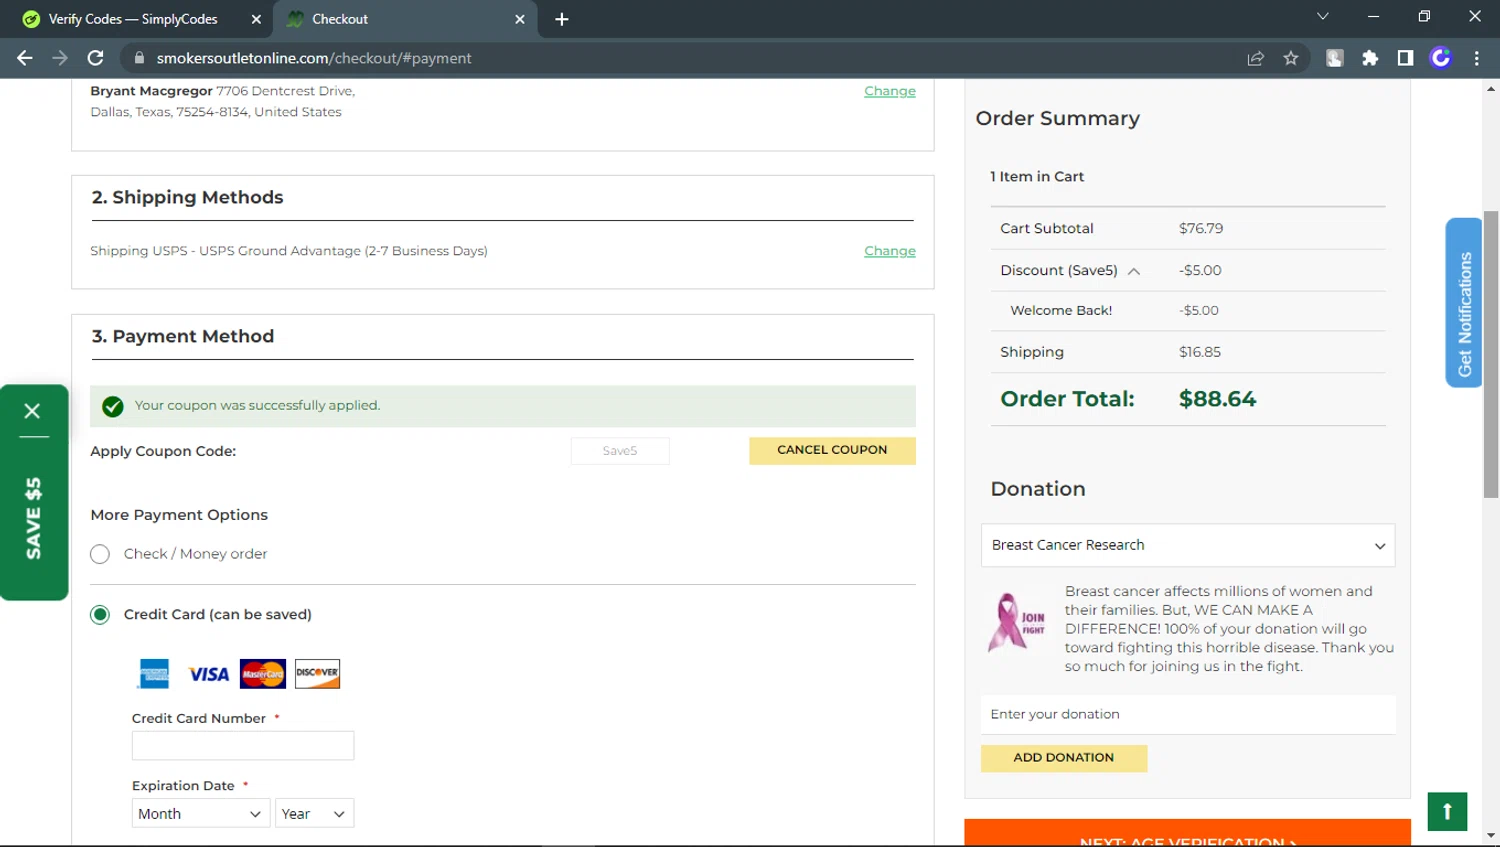Jump back to top with arrow button

[x=1447, y=812]
